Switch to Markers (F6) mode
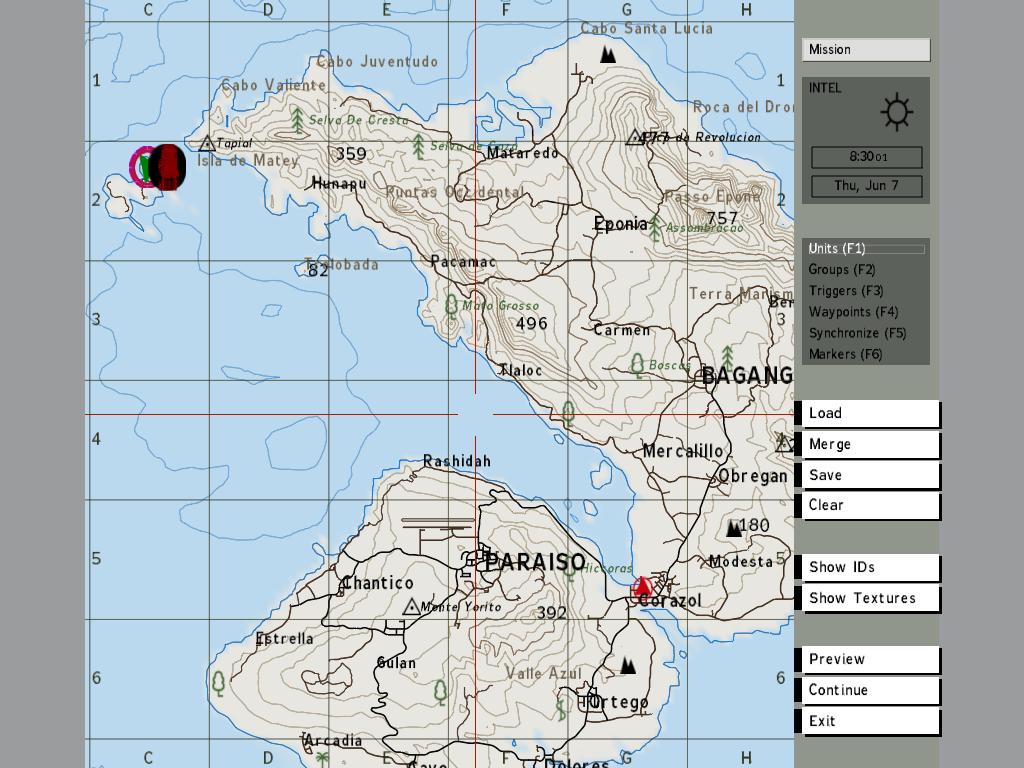Viewport: 1024px width, 768px height. (x=845, y=354)
